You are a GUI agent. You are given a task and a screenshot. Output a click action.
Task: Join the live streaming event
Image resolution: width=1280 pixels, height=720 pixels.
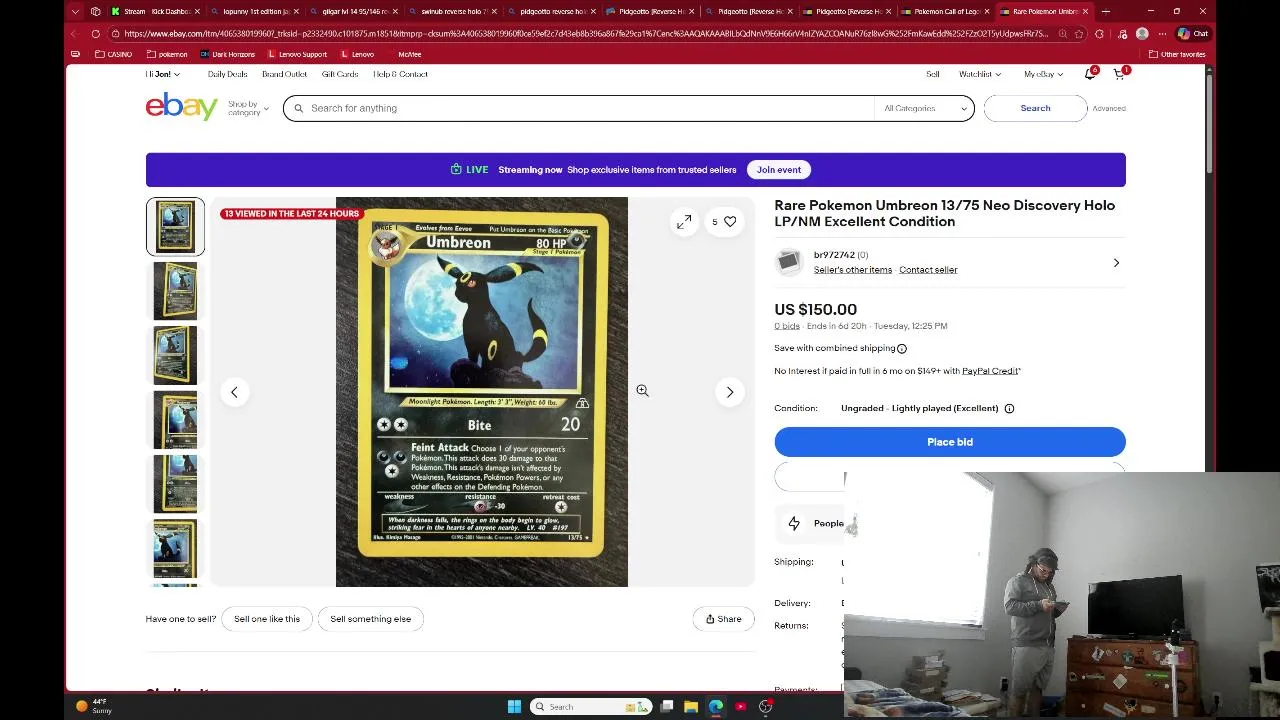tap(779, 170)
